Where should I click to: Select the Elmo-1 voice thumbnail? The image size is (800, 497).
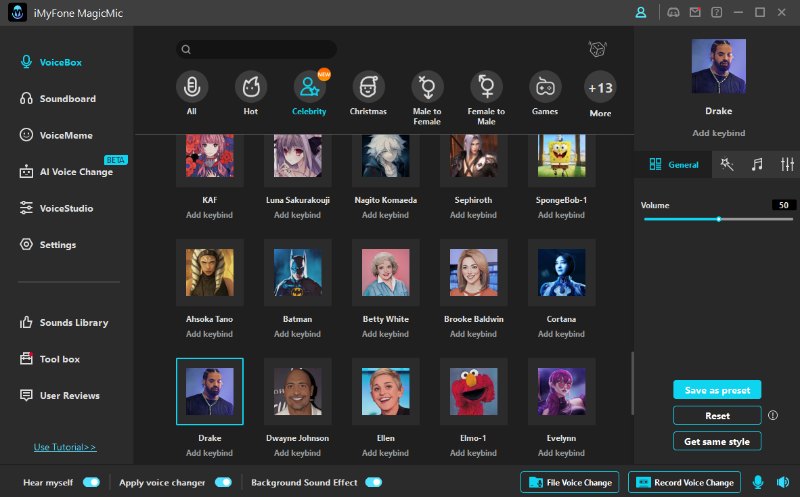point(473,391)
